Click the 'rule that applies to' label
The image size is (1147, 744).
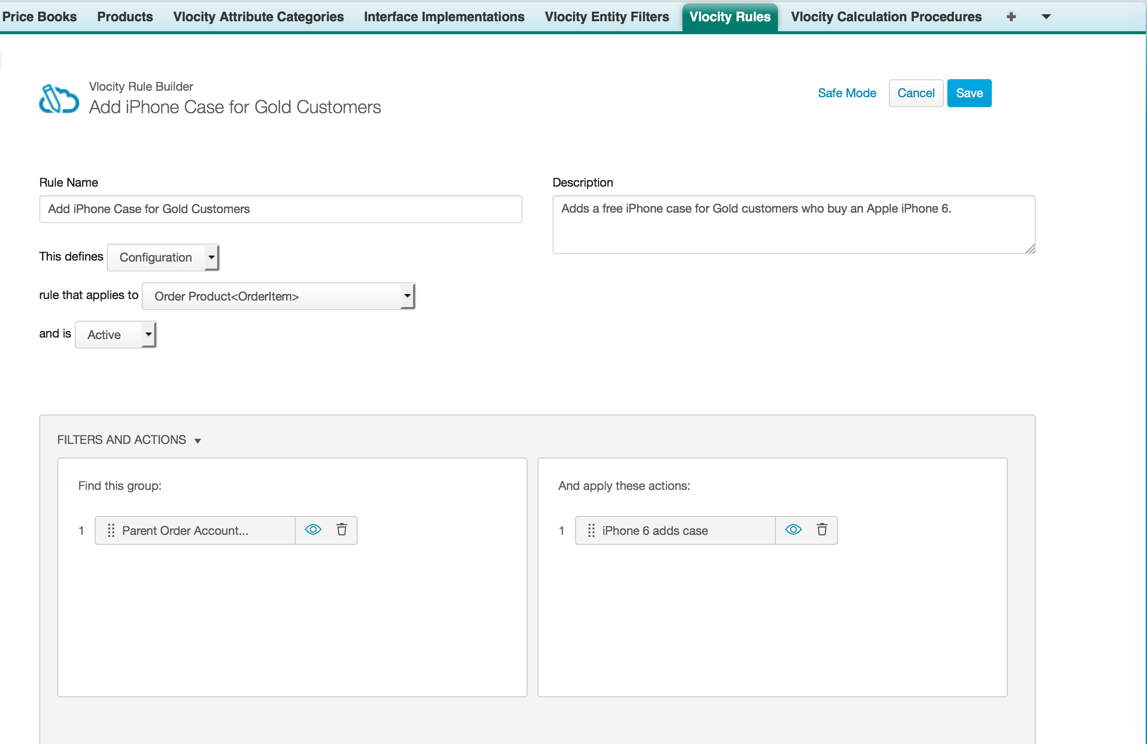(x=89, y=295)
